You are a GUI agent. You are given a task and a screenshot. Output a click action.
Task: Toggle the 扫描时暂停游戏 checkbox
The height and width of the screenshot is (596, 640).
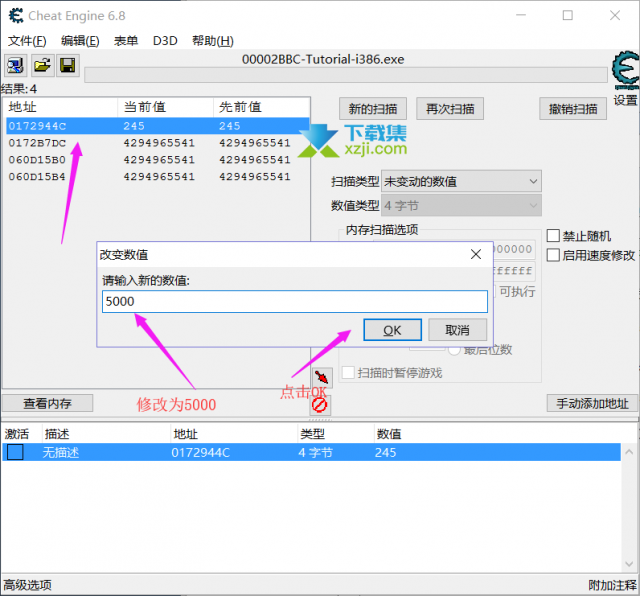pos(348,372)
